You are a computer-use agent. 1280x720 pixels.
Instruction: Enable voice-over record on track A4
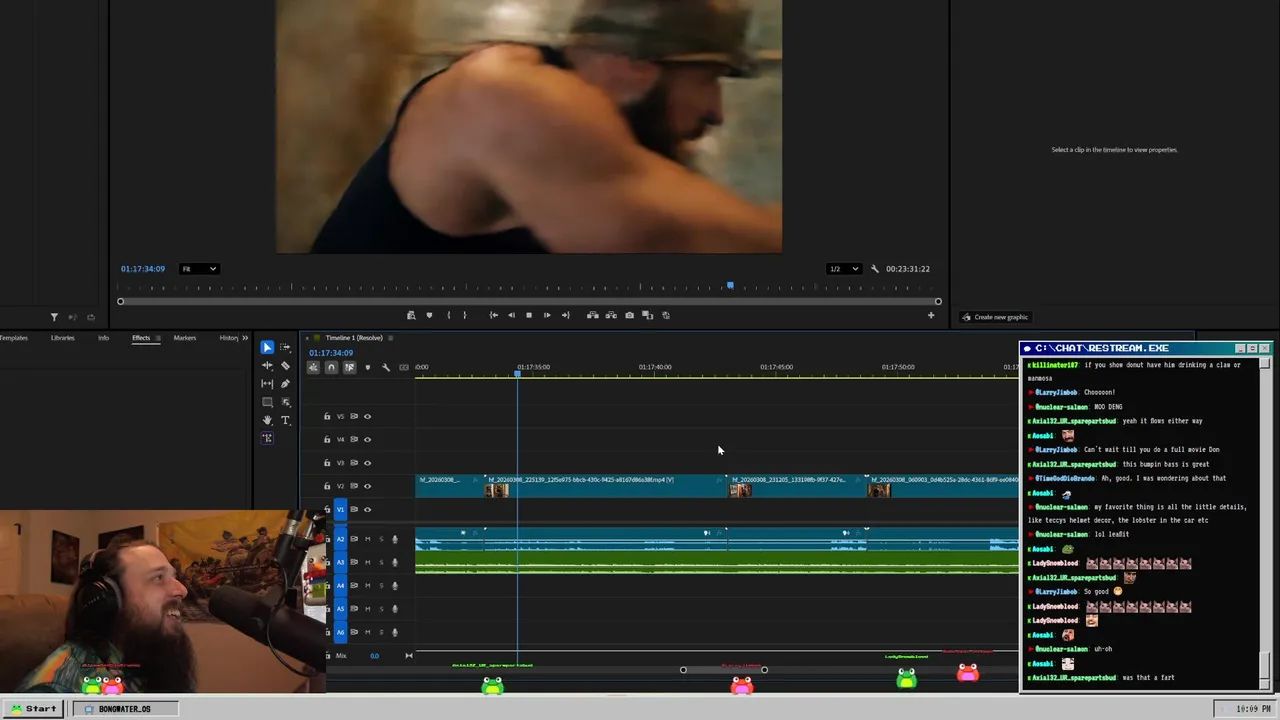pyautogui.click(x=394, y=586)
